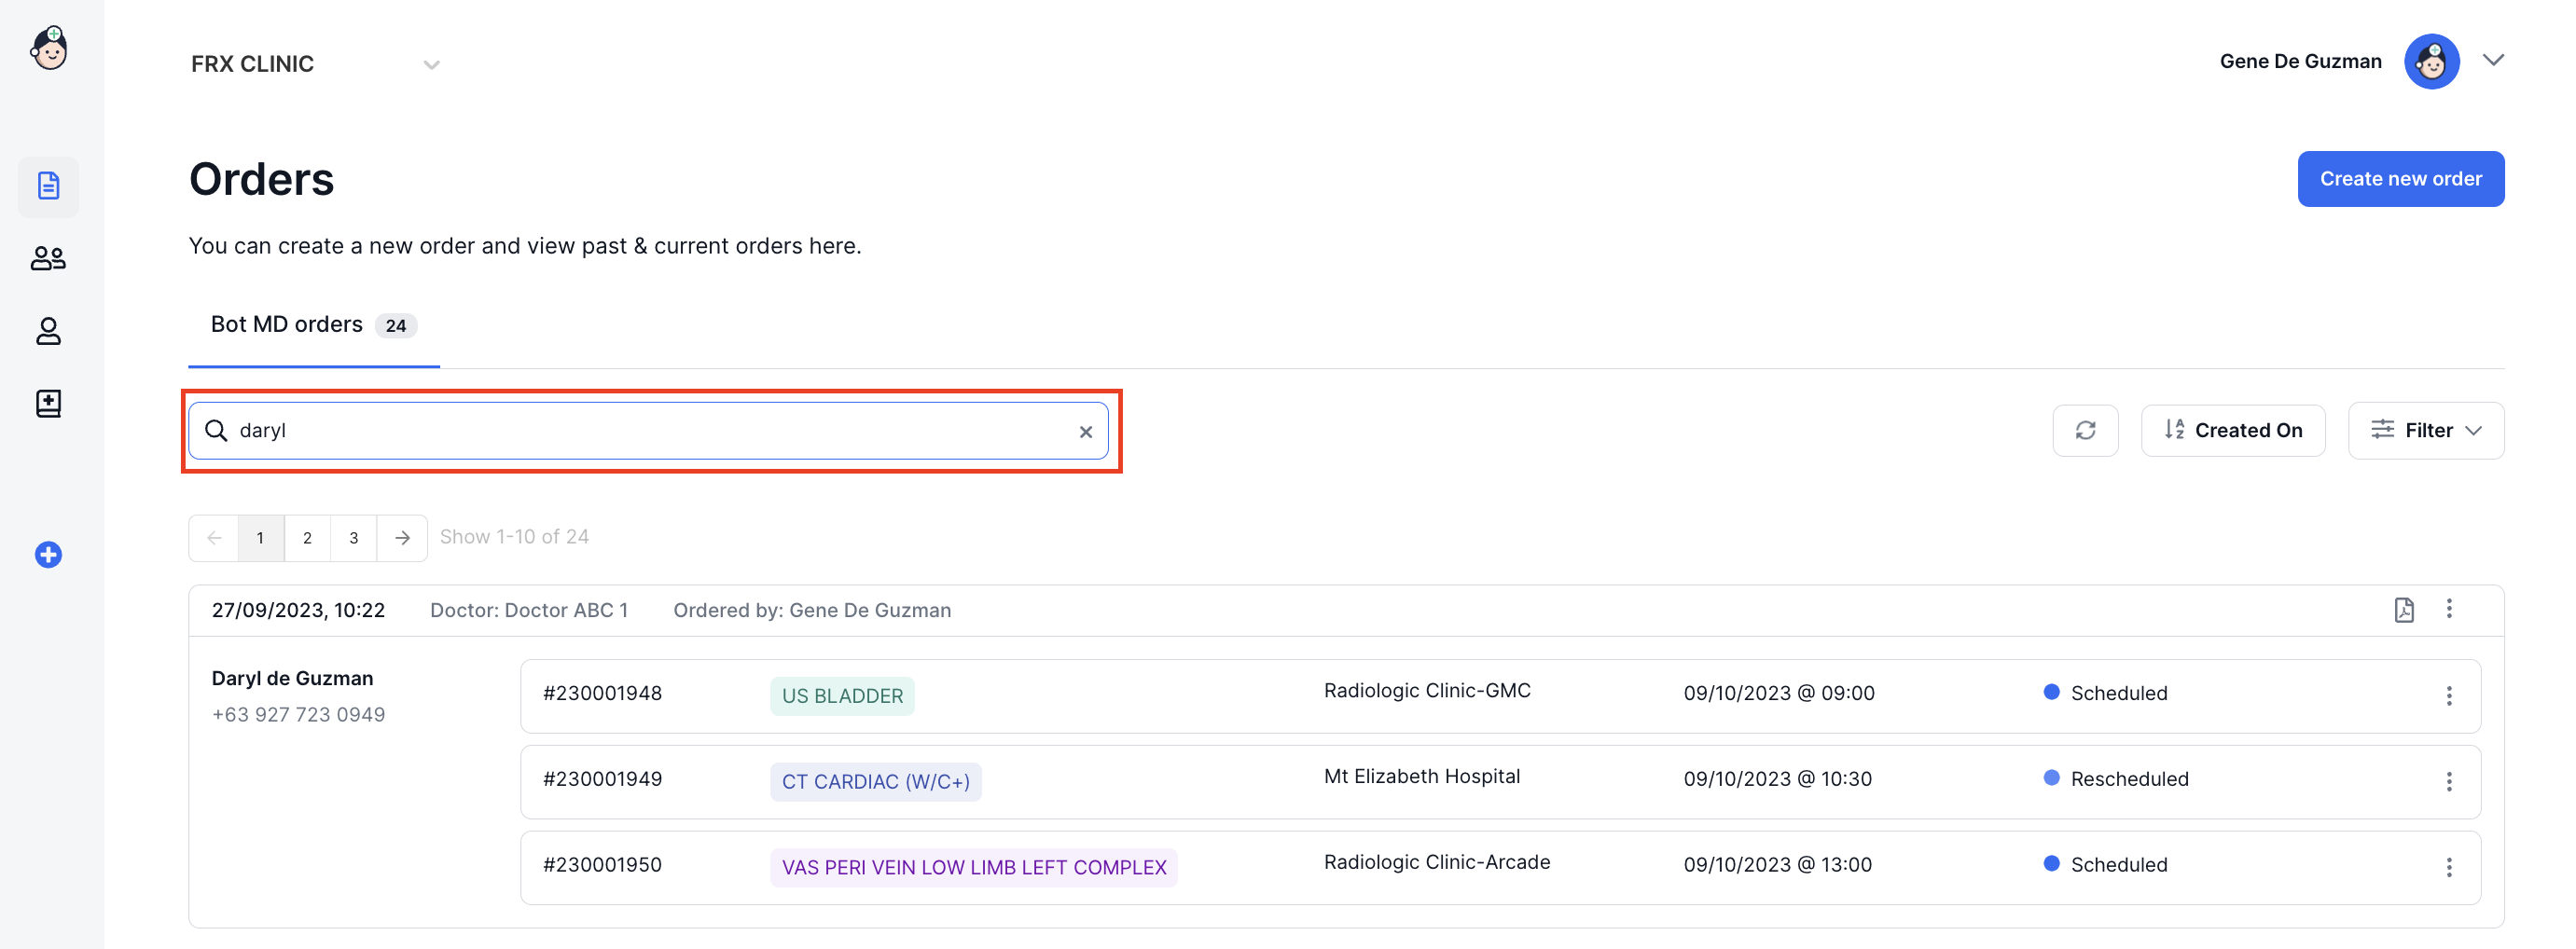Refresh the orders list
Viewport: 2576px width, 949px height.
tap(2085, 431)
